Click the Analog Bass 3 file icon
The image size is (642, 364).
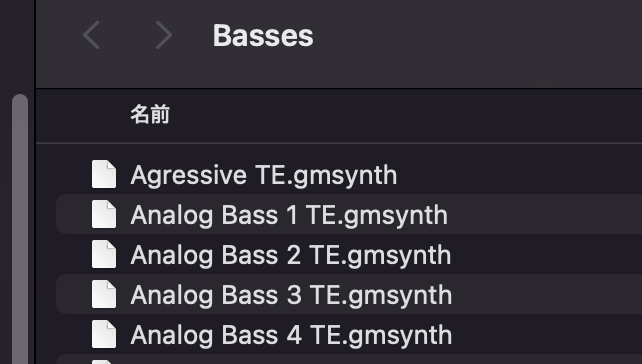click(104, 294)
